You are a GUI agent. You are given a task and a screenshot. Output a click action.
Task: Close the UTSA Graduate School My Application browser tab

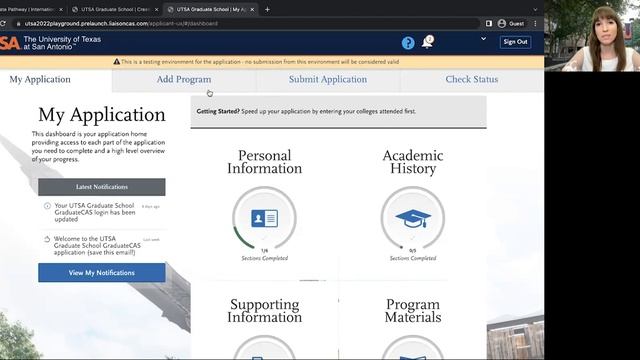(x=252, y=9)
